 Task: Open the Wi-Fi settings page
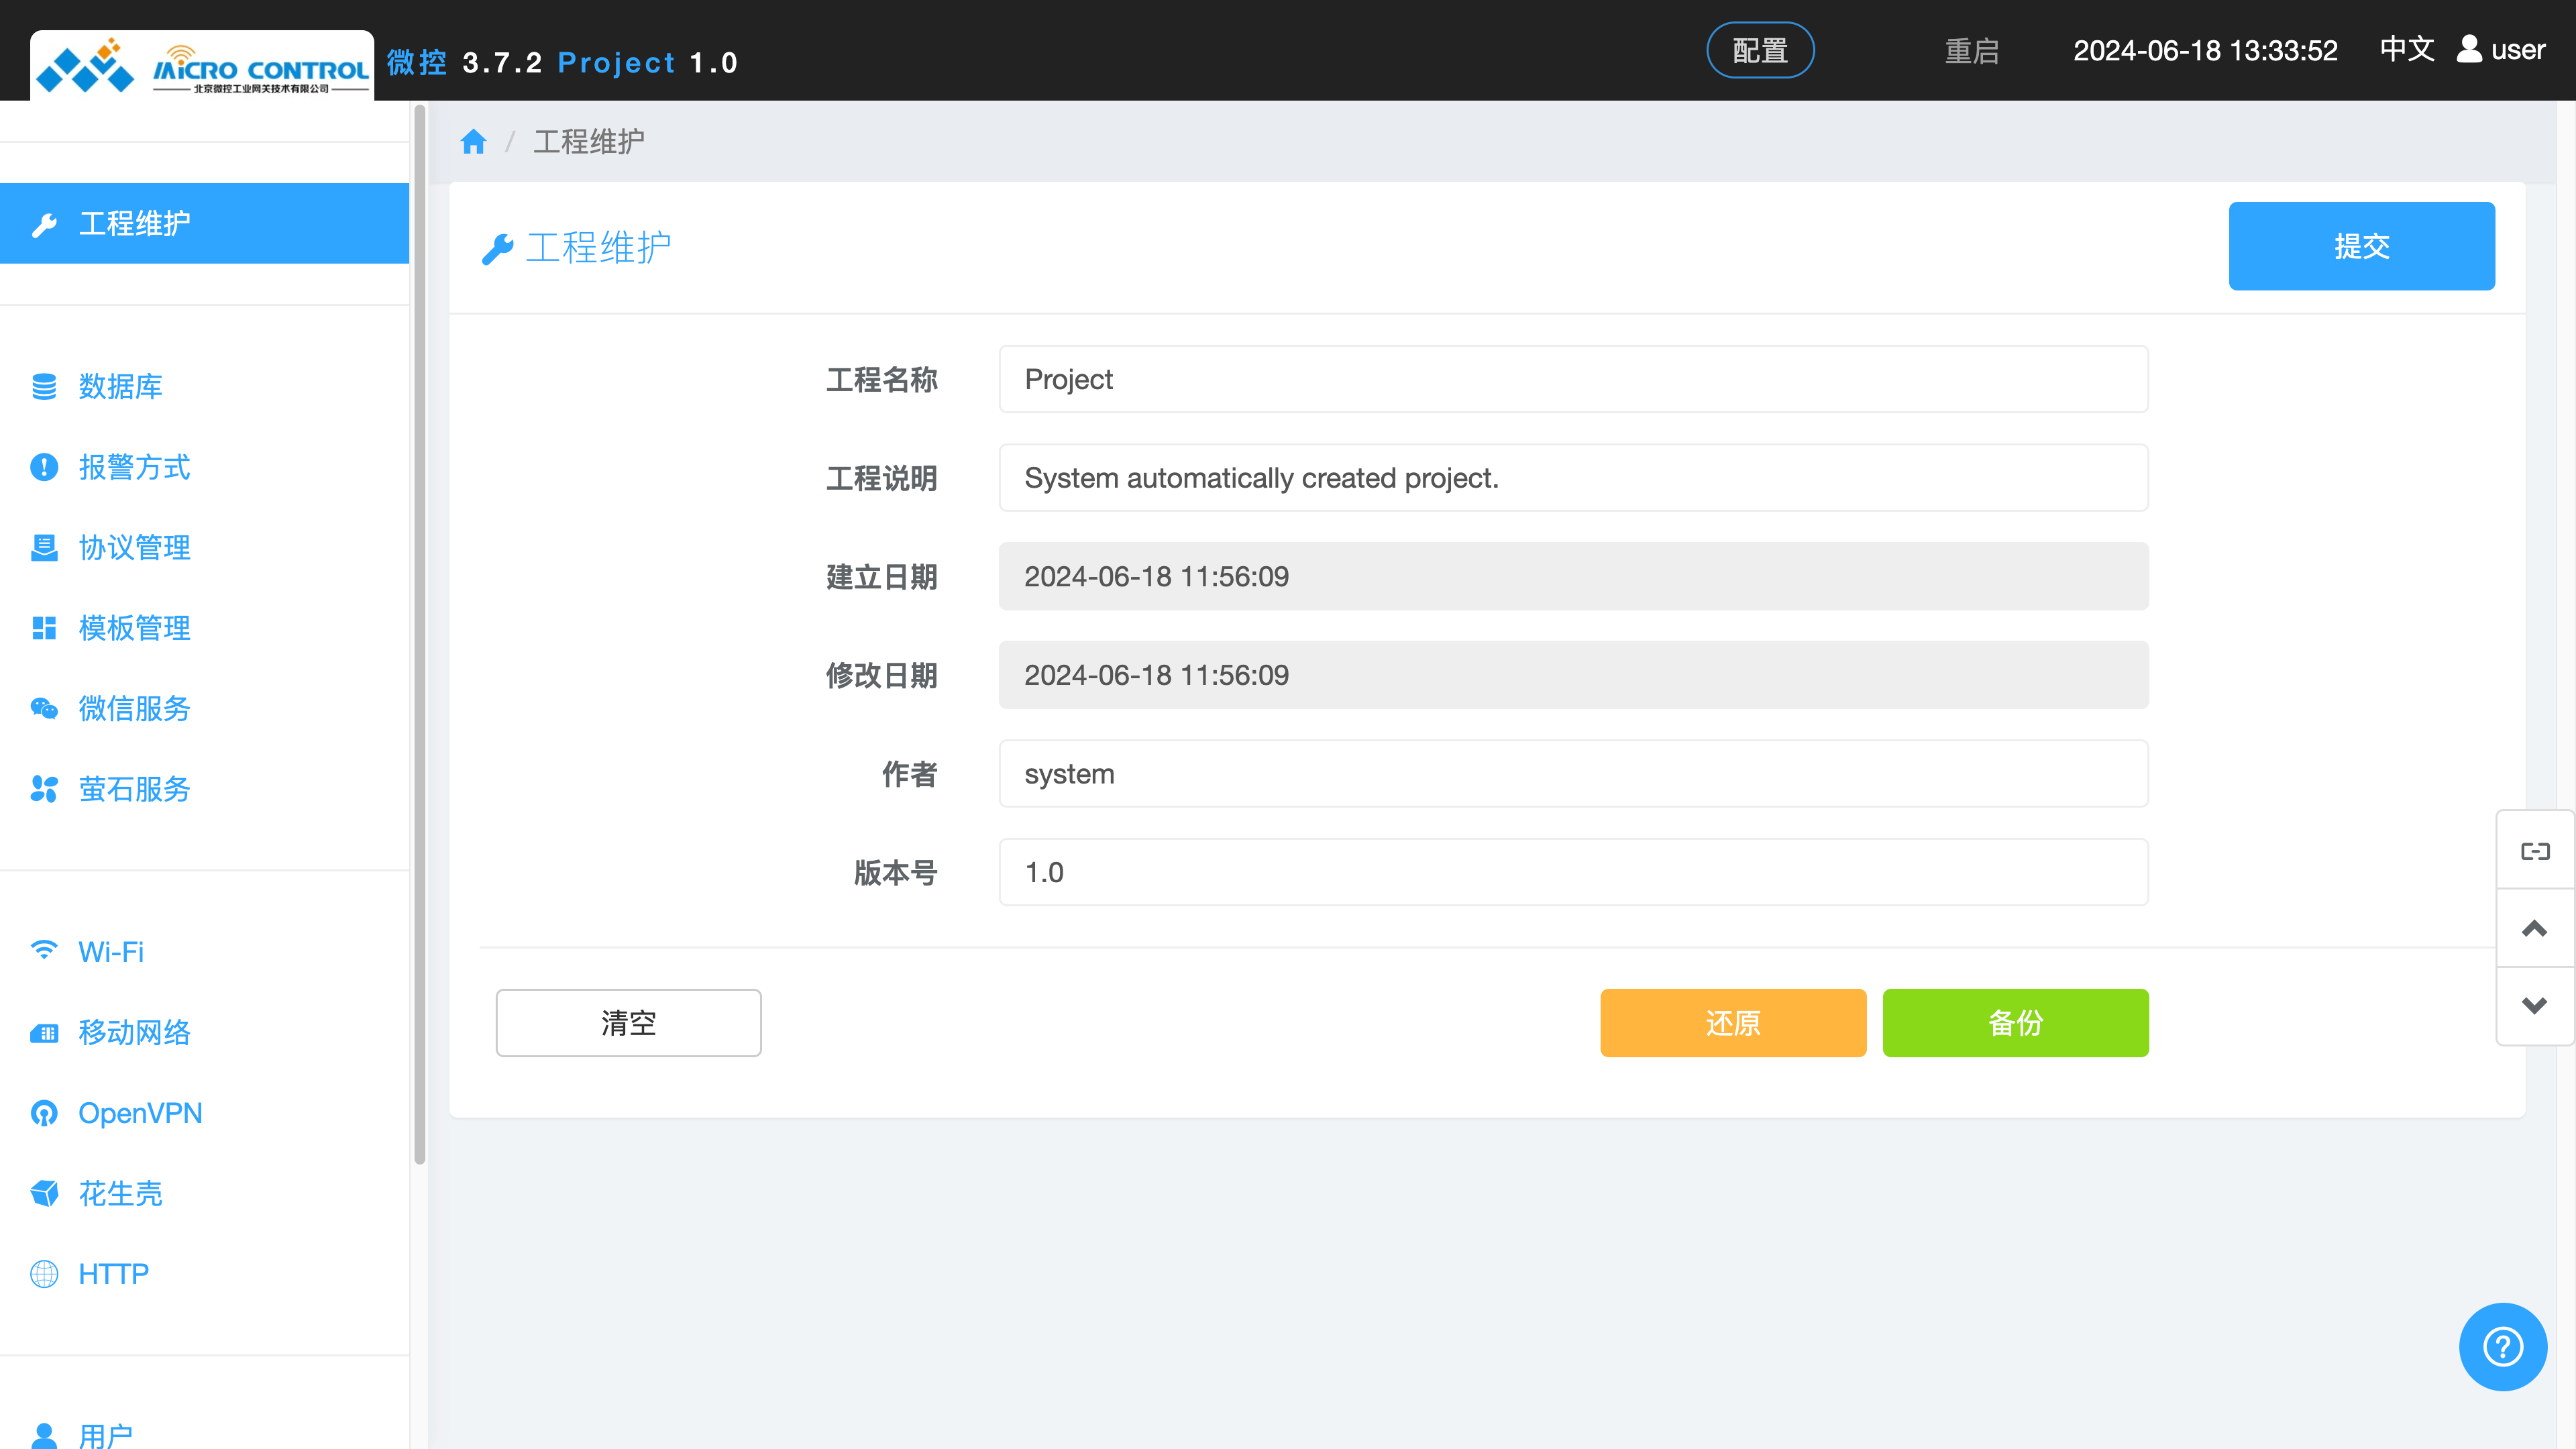(x=111, y=951)
